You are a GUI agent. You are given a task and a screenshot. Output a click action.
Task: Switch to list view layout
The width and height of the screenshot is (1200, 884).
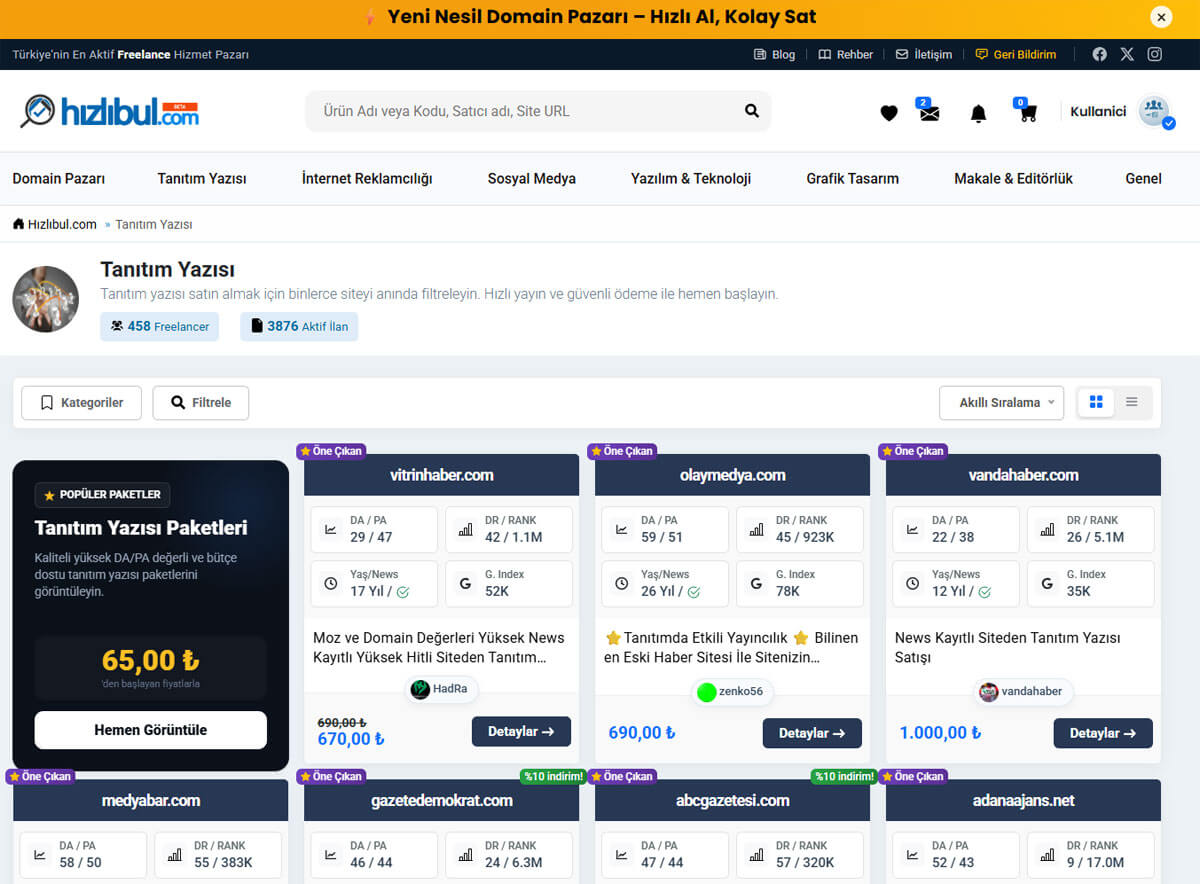click(x=1132, y=402)
